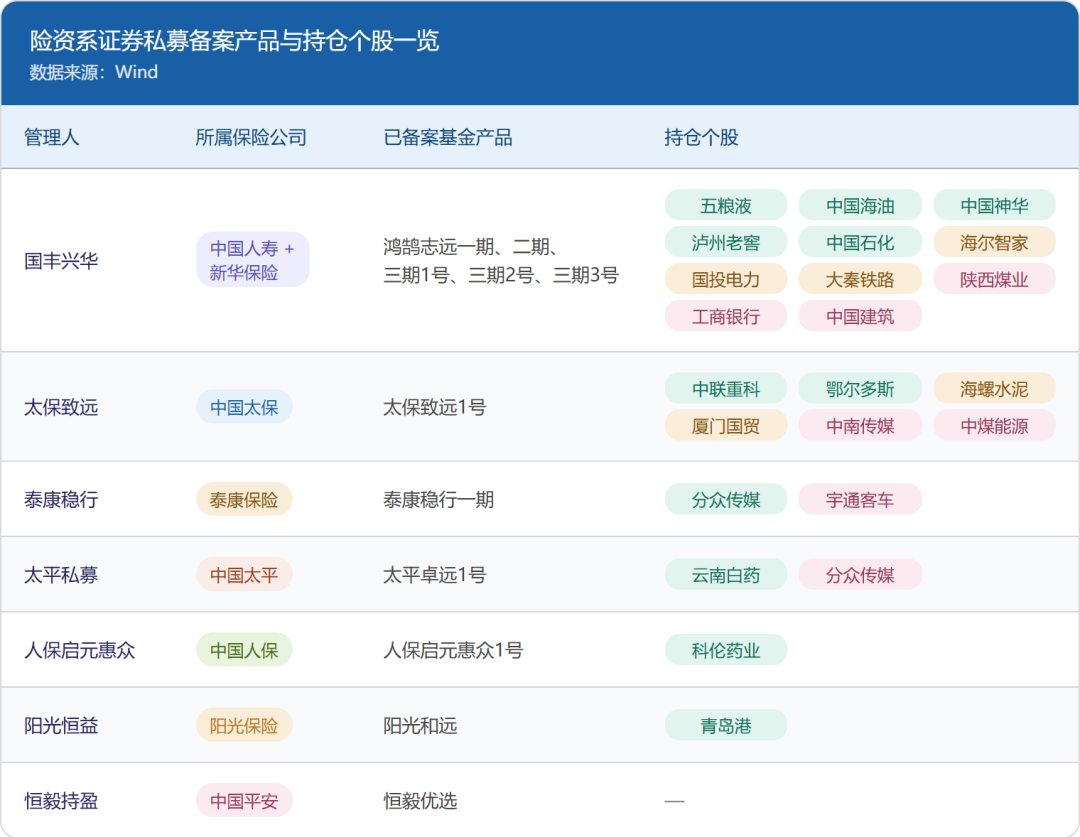Click manager name 太平私募
The width and height of the screenshot is (1080, 837).
61,575
